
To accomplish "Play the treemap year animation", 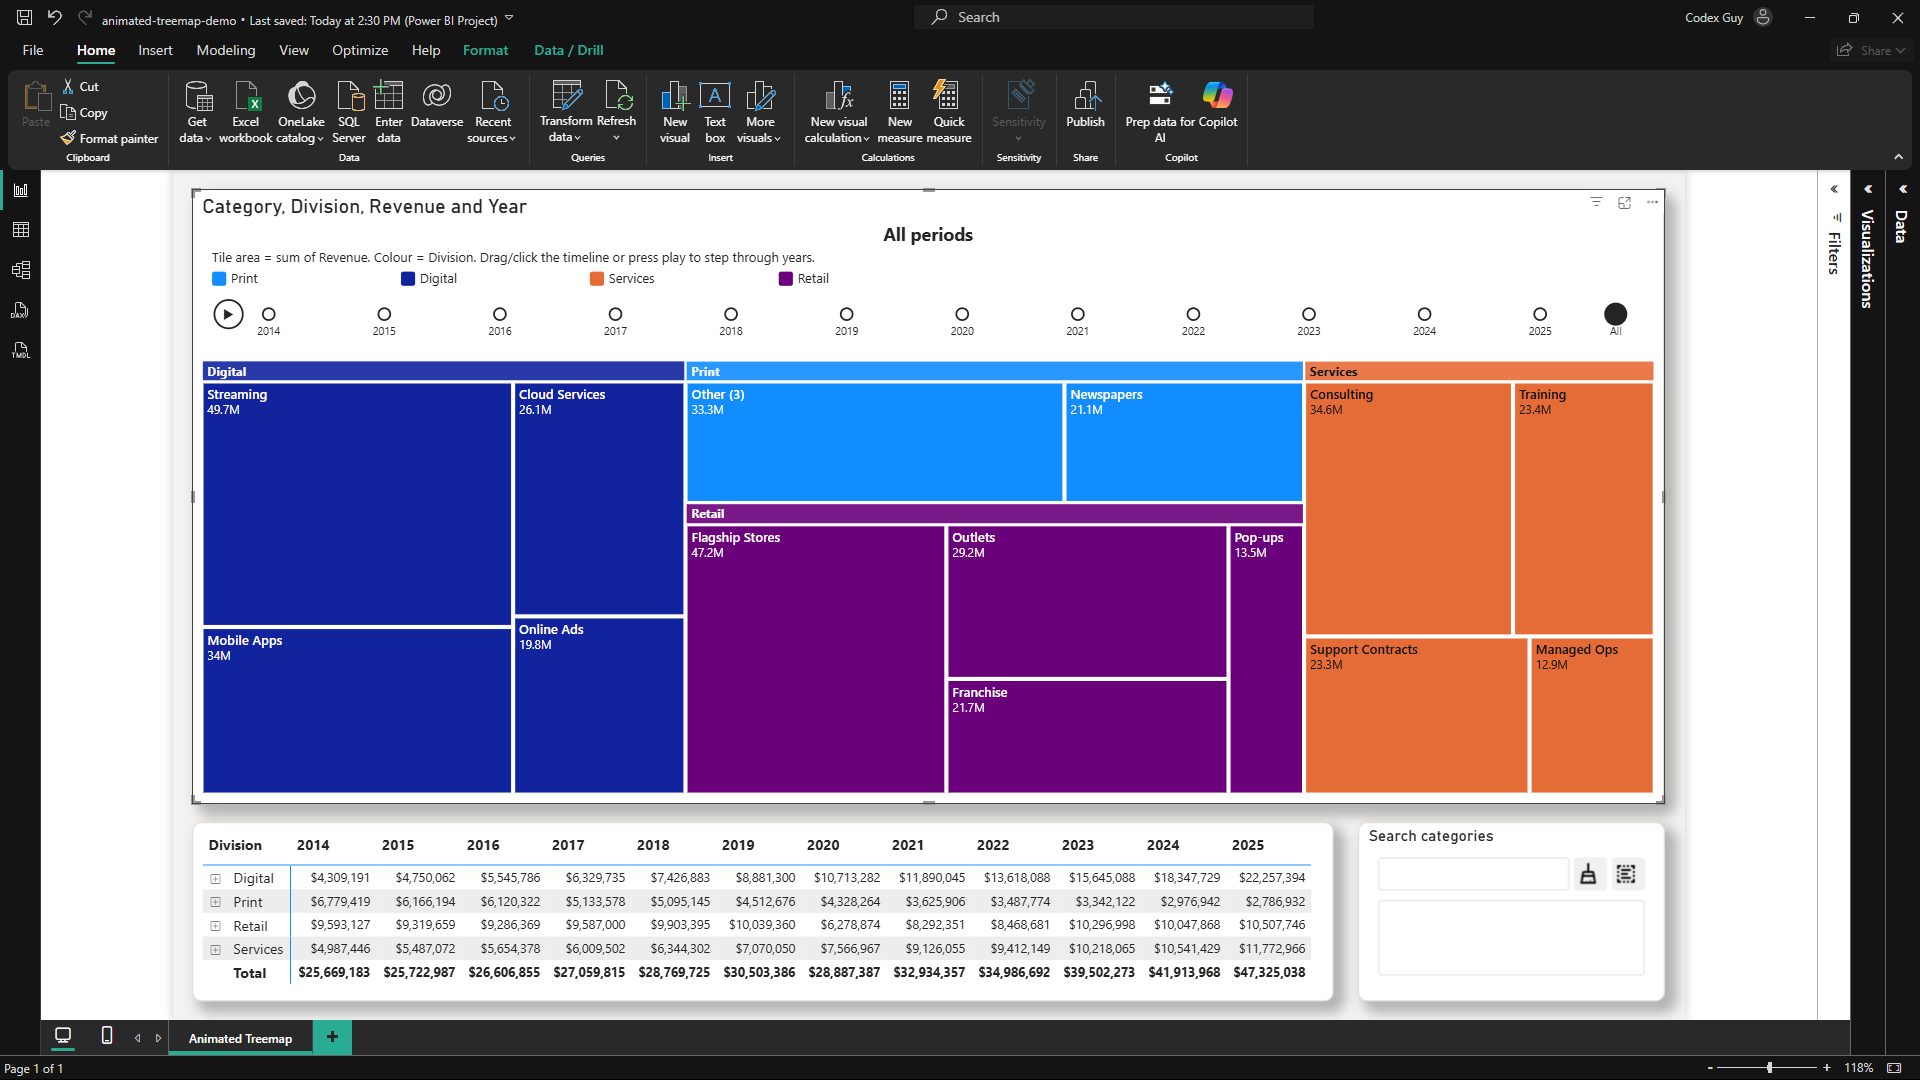I will pos(228,314).
